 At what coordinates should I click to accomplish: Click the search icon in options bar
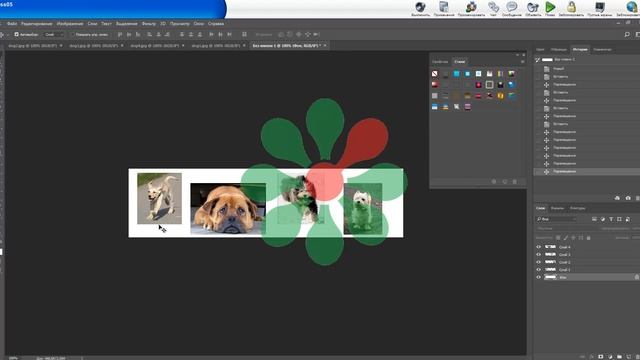(x=627, y=35)
